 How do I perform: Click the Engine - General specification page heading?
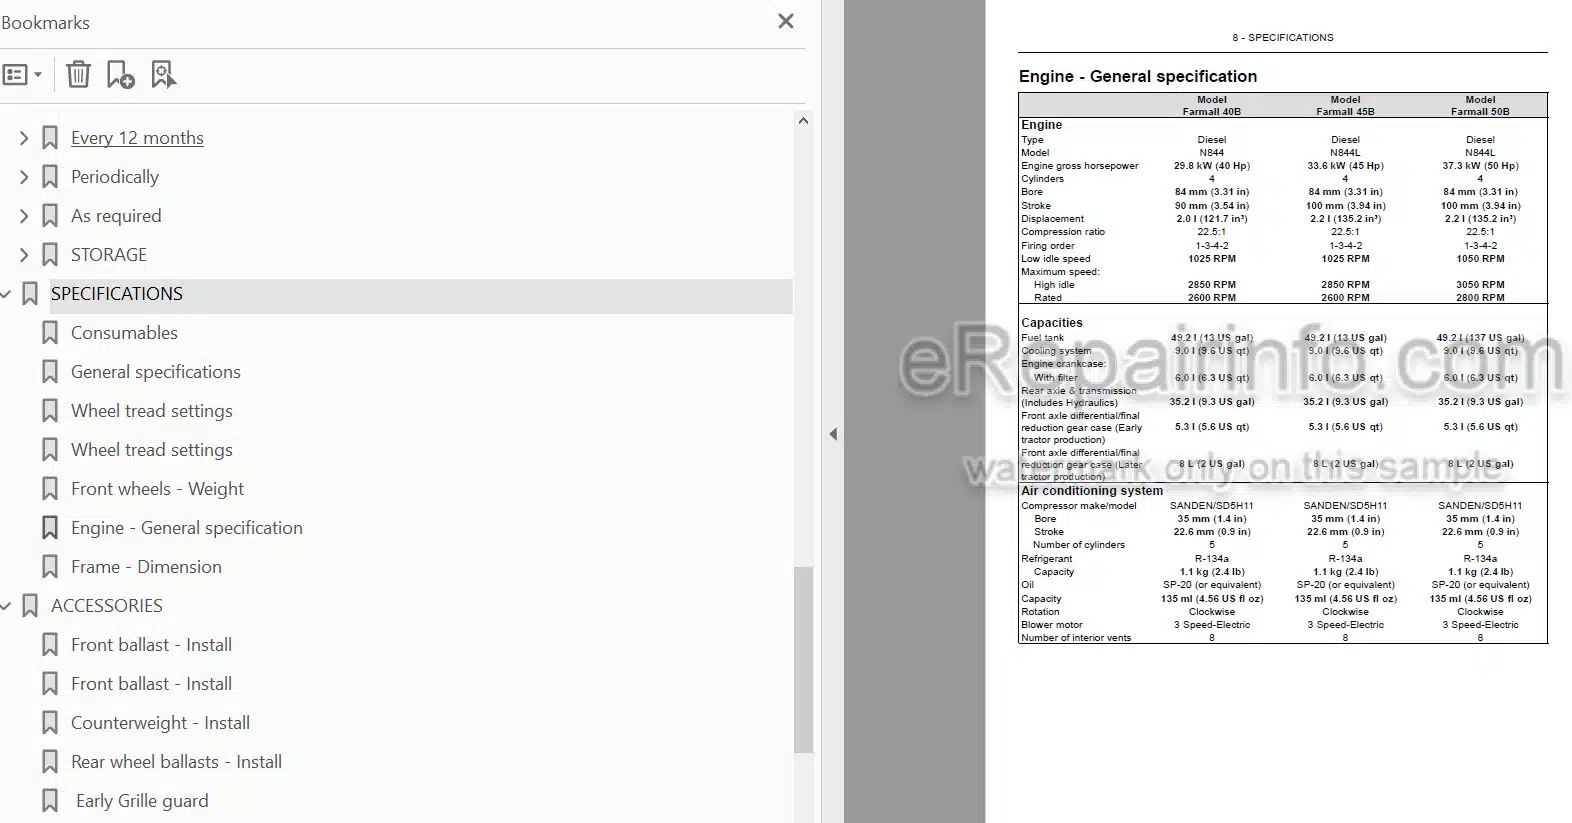click(1138, 76)
